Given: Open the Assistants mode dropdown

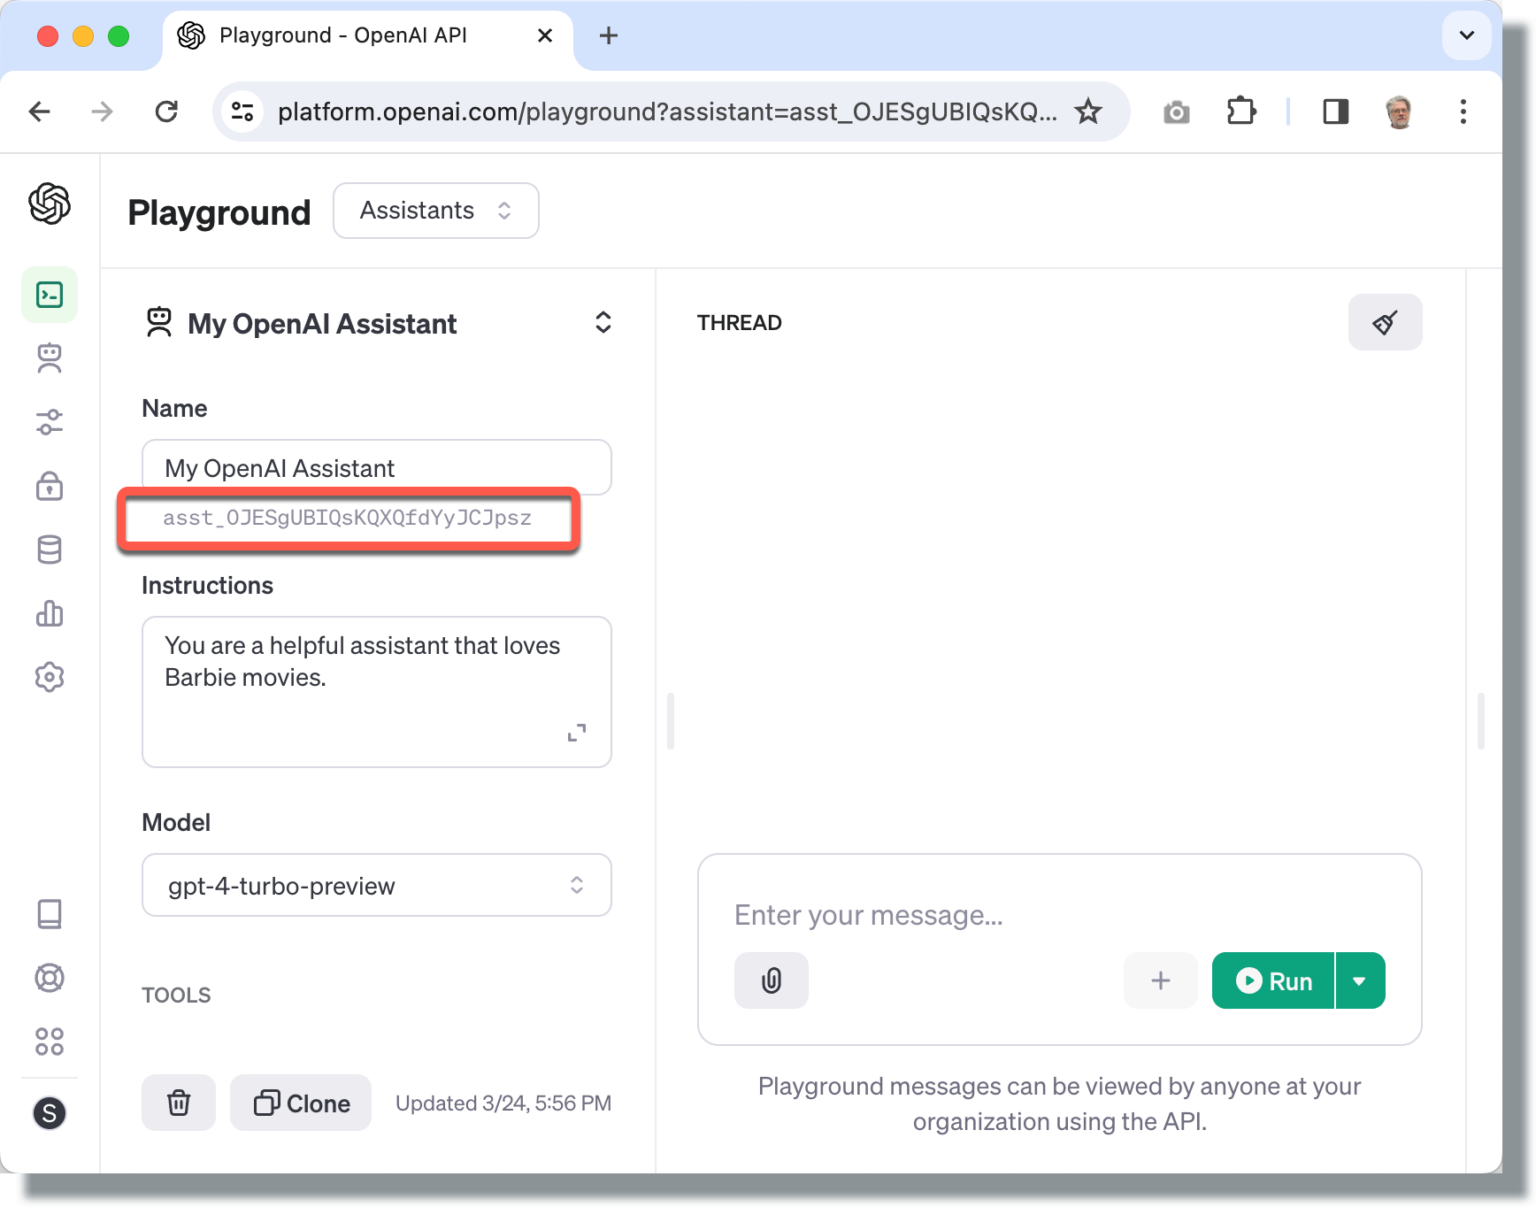Looking at the screenshot, I should click(x=435, y=210).
